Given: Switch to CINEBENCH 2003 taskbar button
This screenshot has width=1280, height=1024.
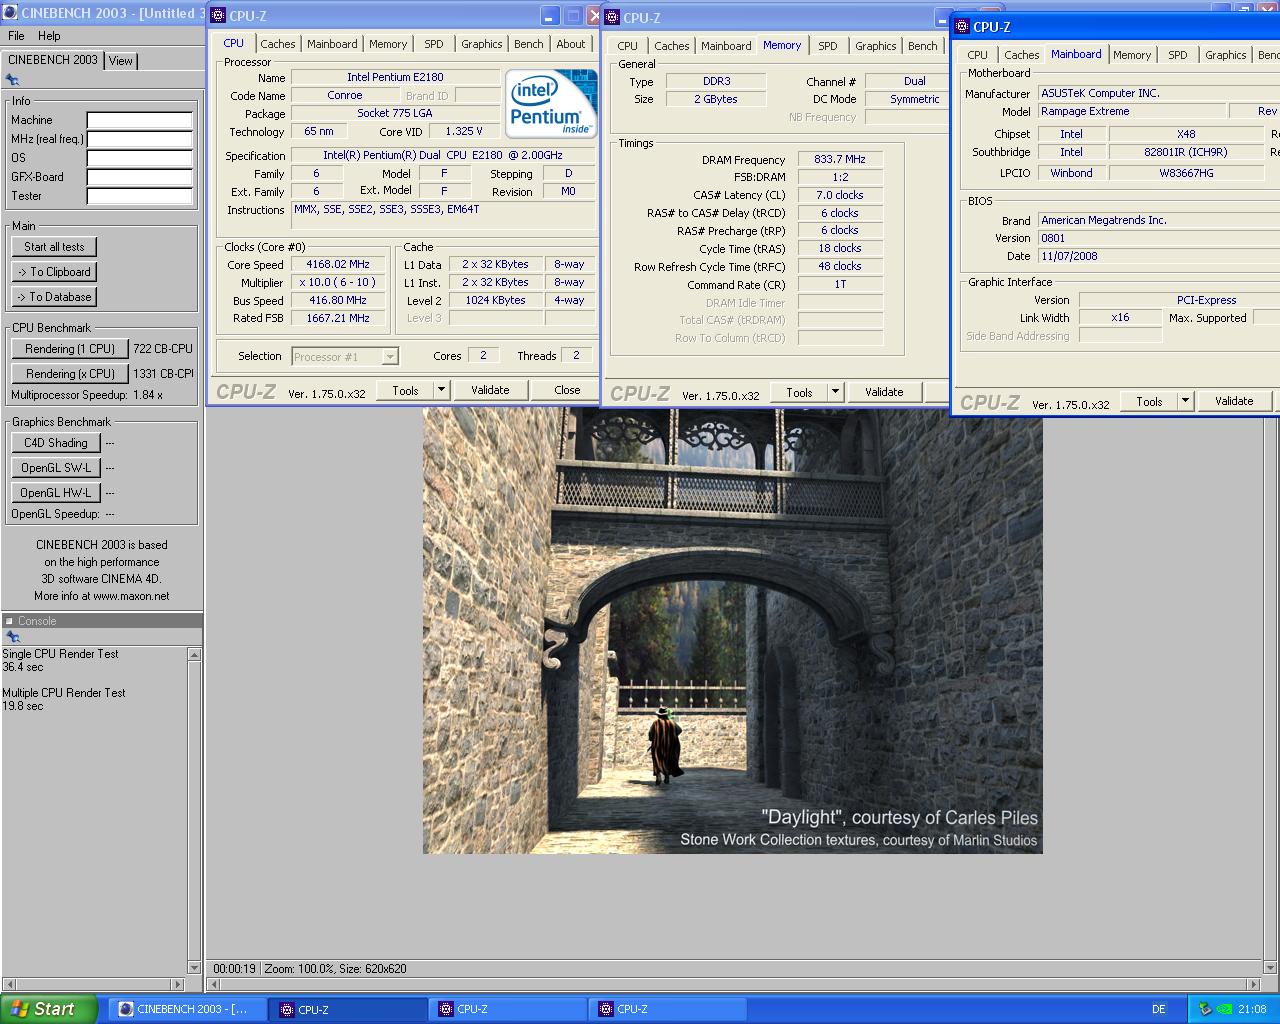Looking at the screenshot, I should [186, 1009].
